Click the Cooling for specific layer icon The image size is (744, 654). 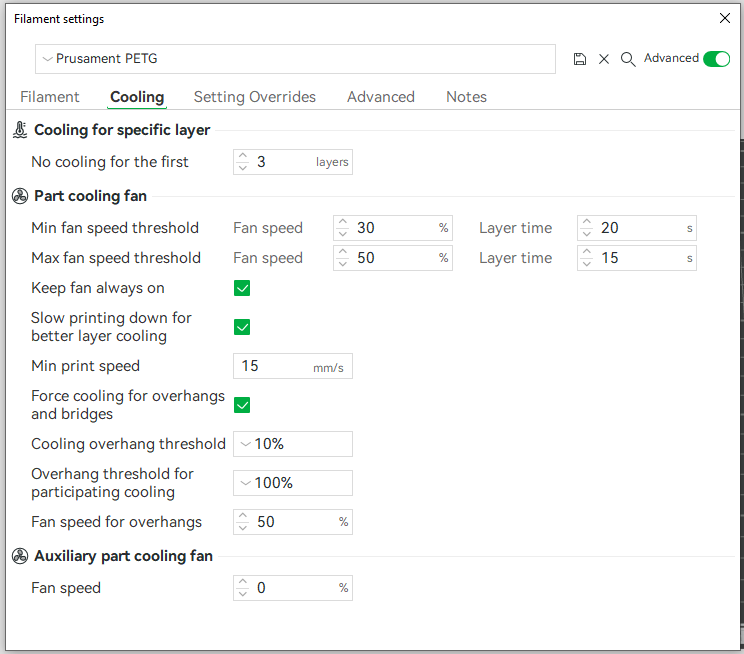(19, 130)
